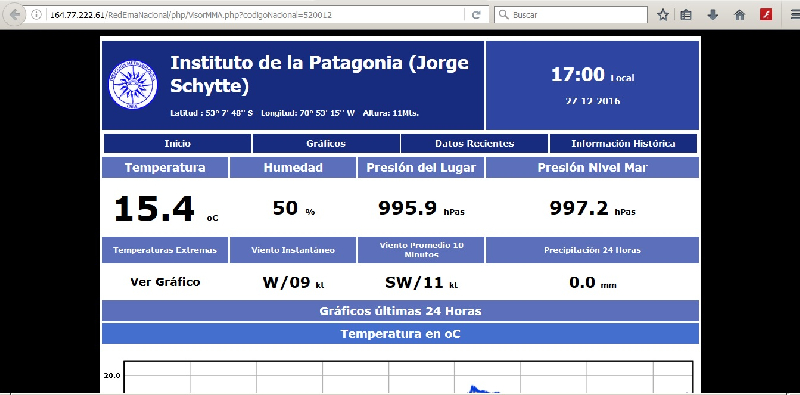This screenshot has width=800, height=395.
Task: Click the temperature chart plot area
Action: pos(408,378)
